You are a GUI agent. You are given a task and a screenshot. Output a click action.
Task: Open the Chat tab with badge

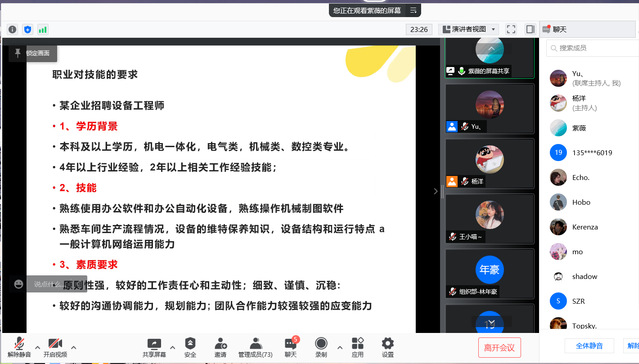tap(291, 347)
